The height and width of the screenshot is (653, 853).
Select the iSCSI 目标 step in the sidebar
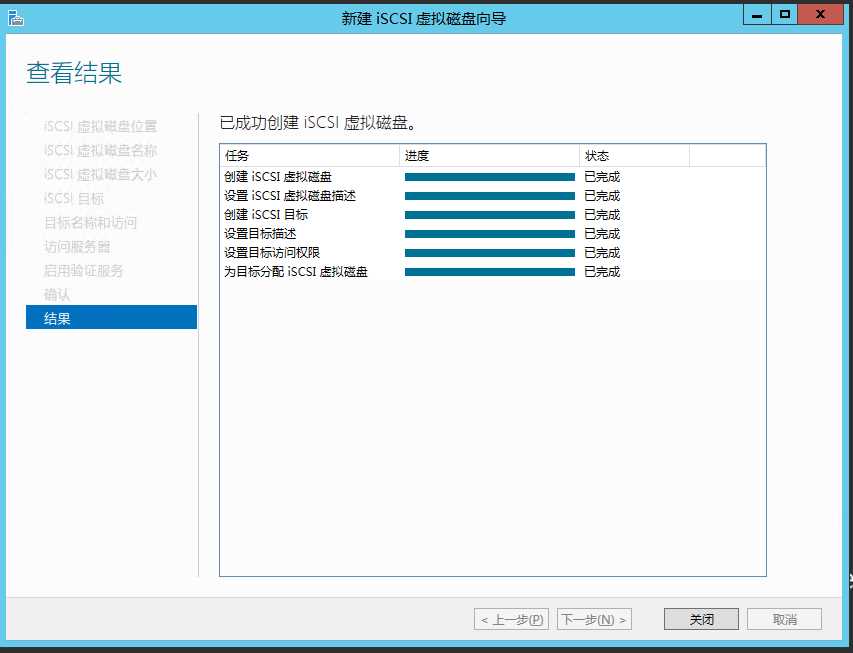click(73, 199)
